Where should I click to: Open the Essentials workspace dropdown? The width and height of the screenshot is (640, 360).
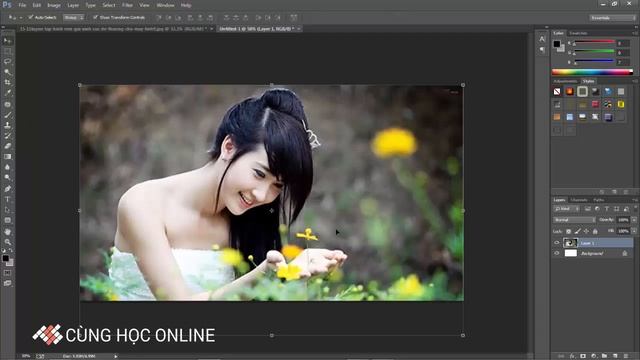pos(612,18)
